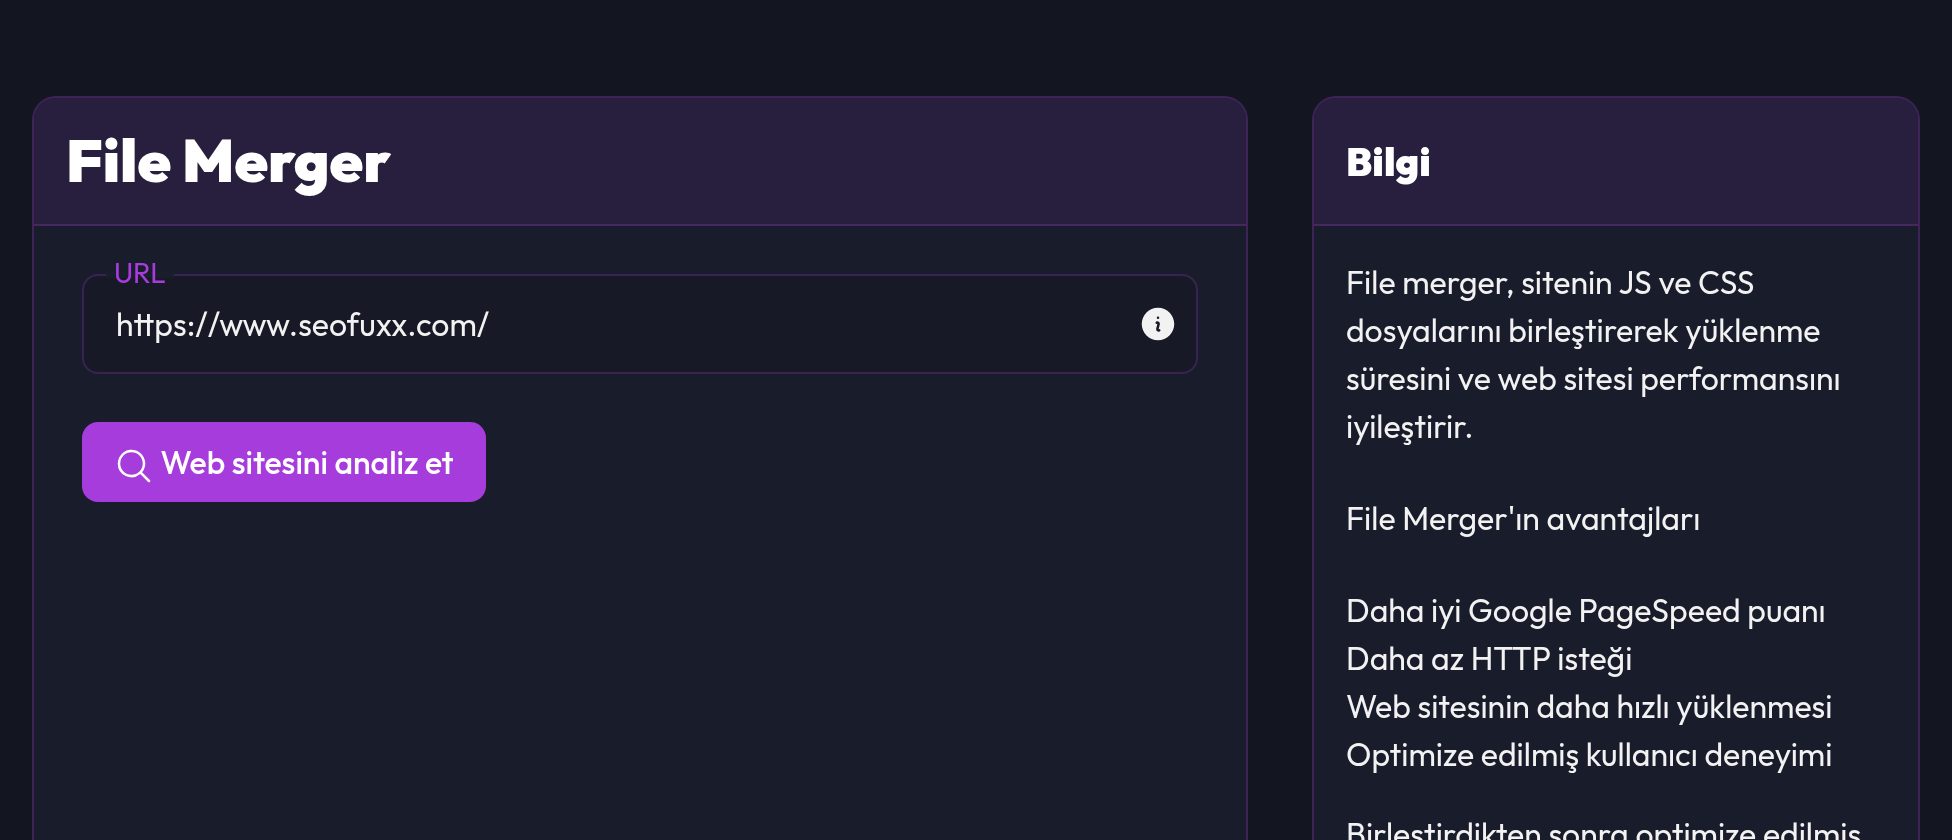Click the File Merger'ın avantajları subheading

click(x=1523, y=519)
